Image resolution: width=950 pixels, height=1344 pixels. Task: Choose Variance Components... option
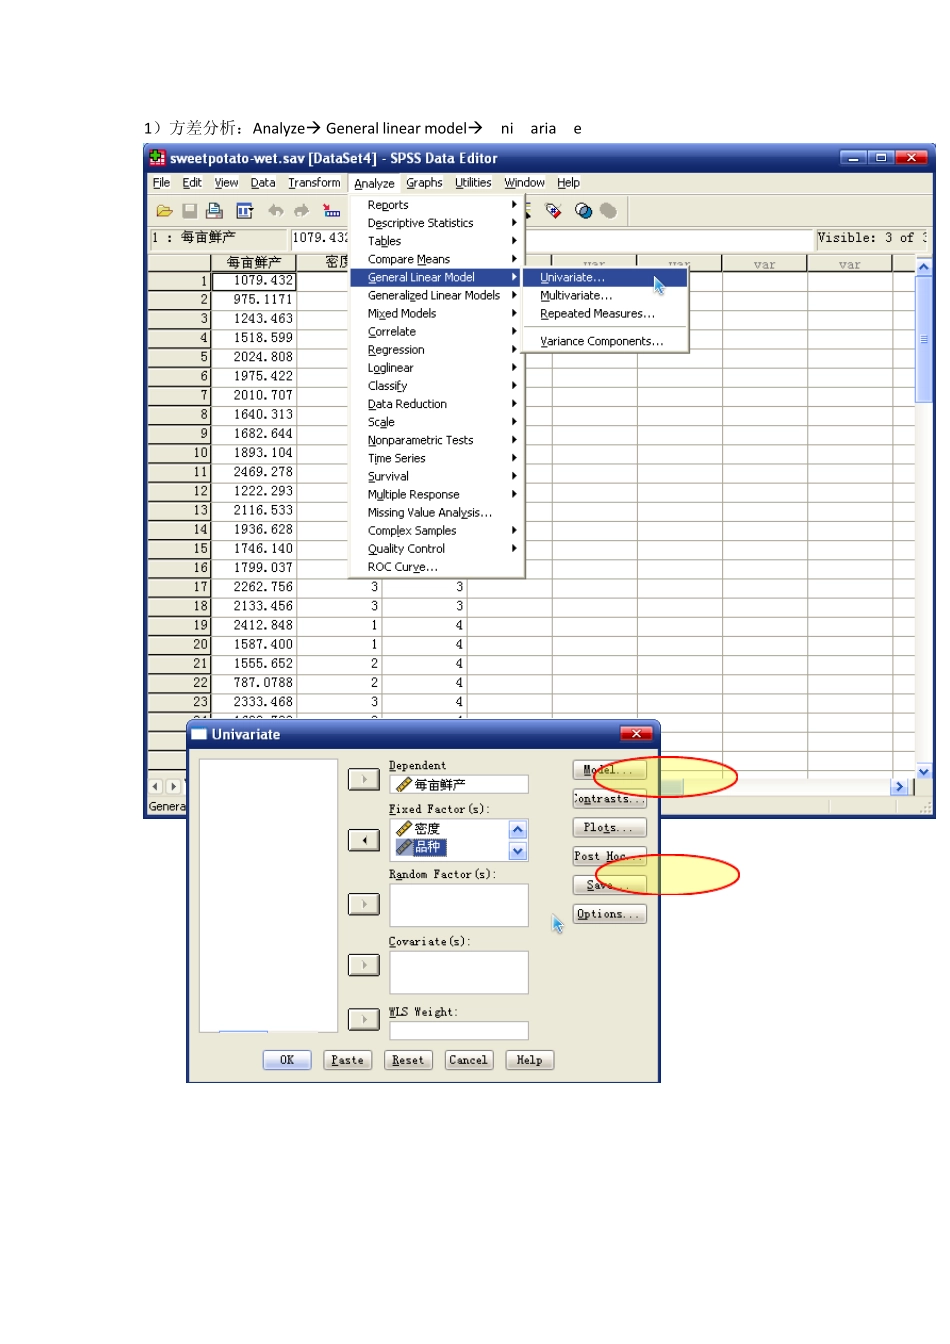pos(606,341)
